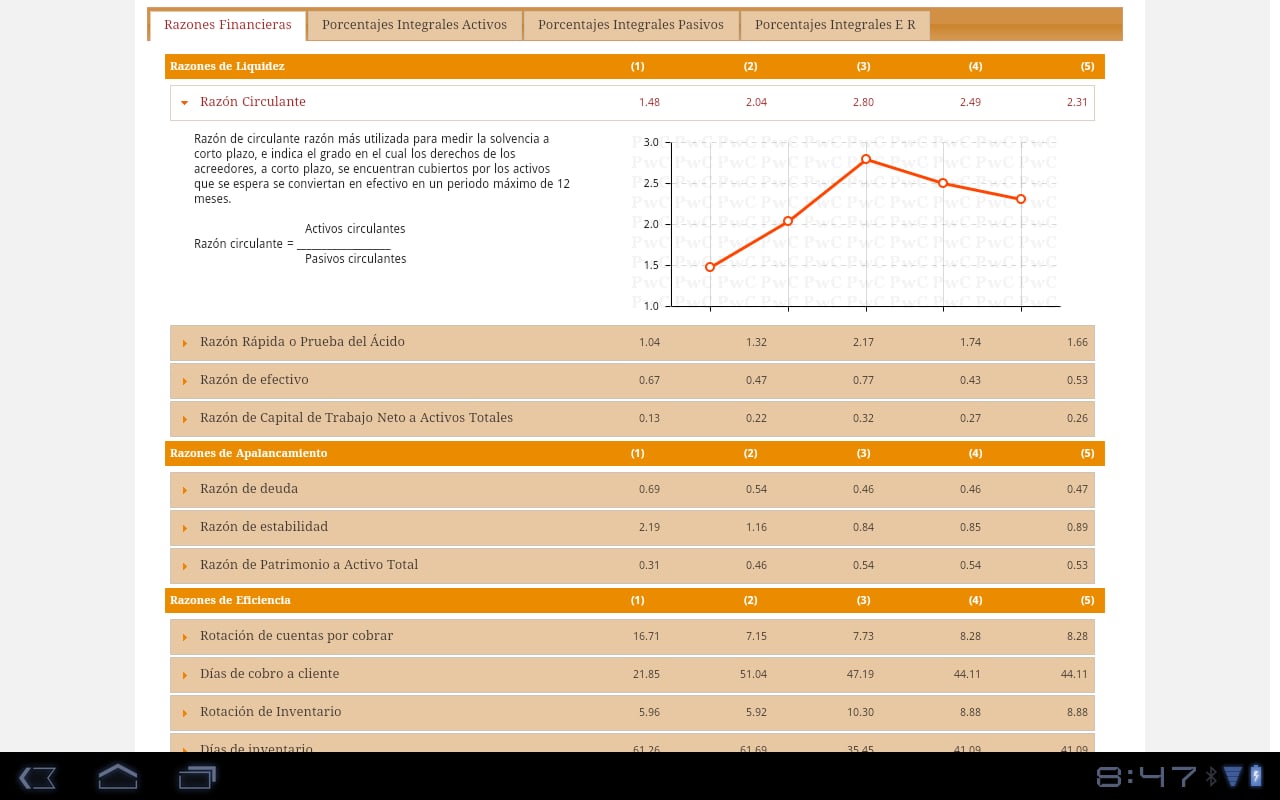Viewport: 1280px width, 800px height.
Task: Open the Razón de estabilidad label
Action: pos(264,527)
